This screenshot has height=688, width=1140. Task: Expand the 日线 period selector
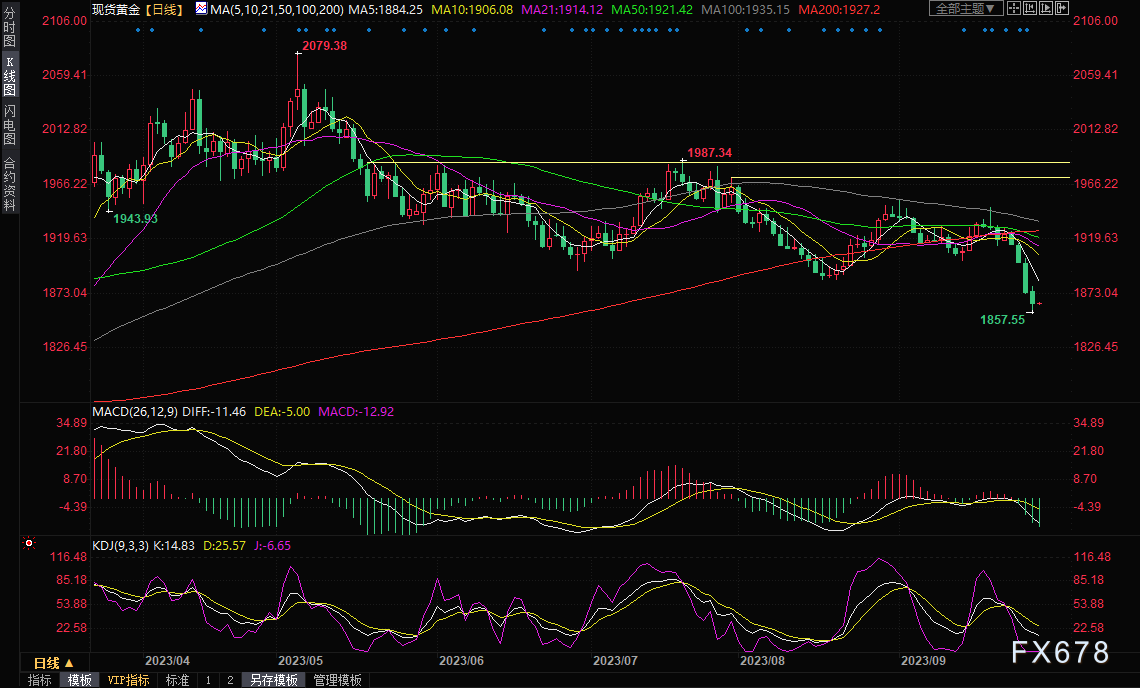53,663
